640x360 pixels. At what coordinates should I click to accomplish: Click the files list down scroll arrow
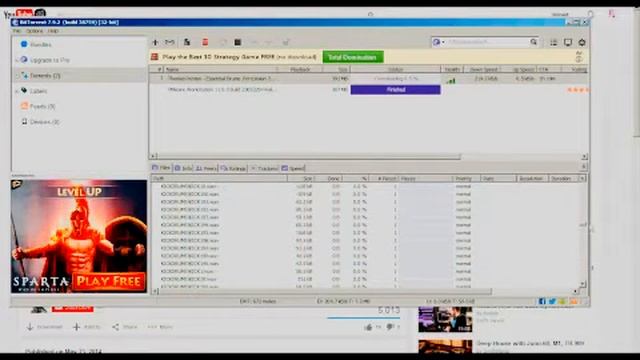pyautogui.click(x=583, y=284)
